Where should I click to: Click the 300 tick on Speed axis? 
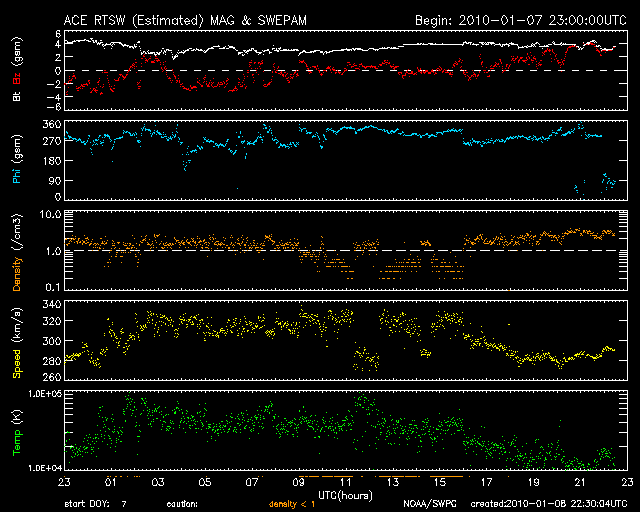[x=52, y=341]
